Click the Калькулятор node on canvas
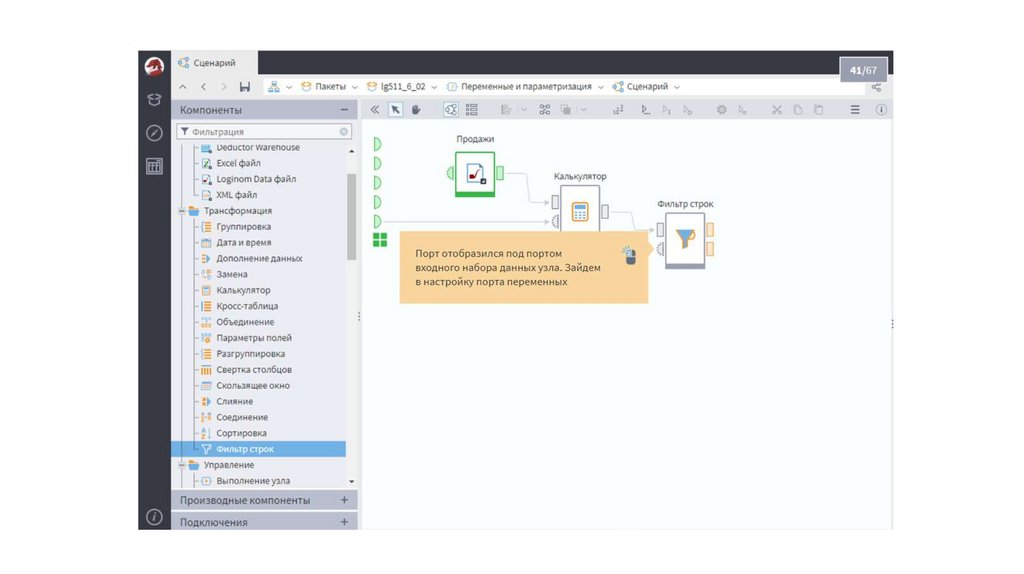Screen dimensions: 1024x574 pyautogui.click(x=580, y=212)
